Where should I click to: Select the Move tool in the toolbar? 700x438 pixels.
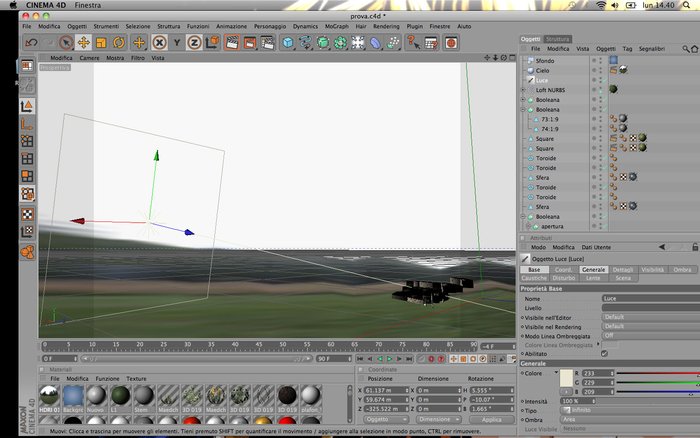coord(83,43)
